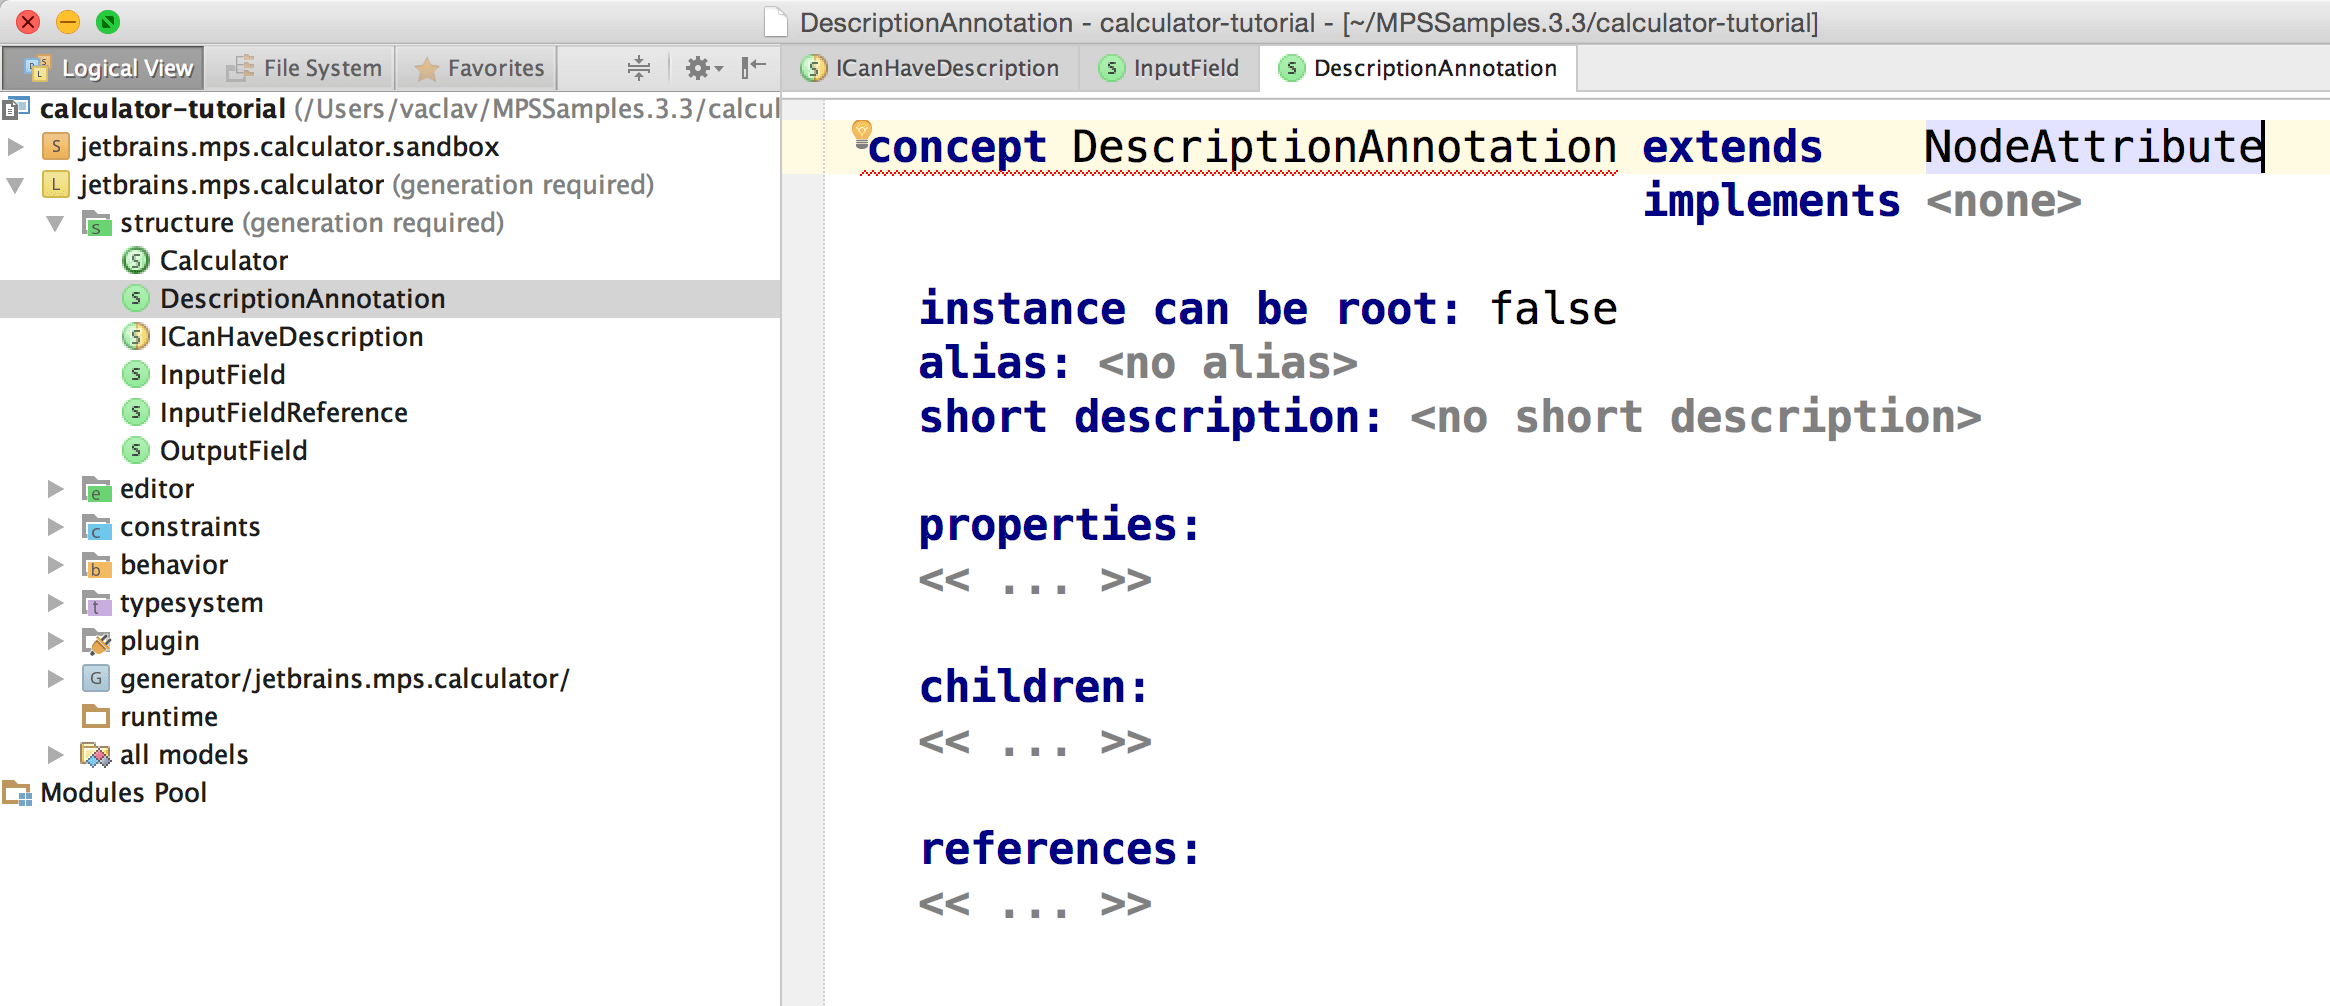Expand the editor node in the project tree
Viewport: 2330px width, 1006px height.
tap(55, 488)
